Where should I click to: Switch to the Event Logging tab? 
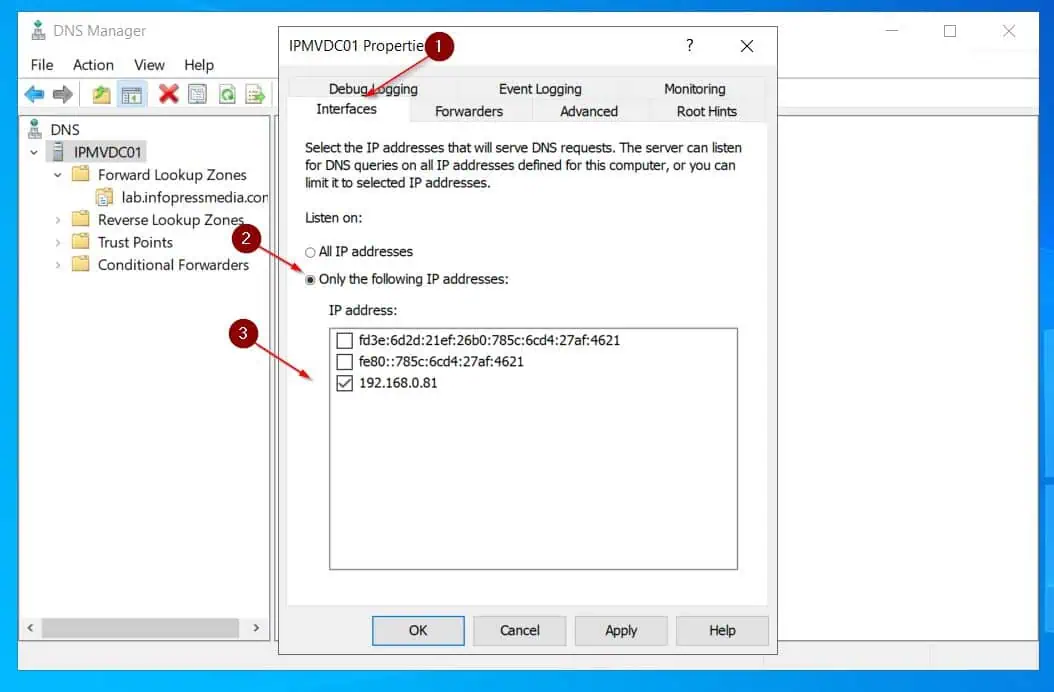pos(540,89)
